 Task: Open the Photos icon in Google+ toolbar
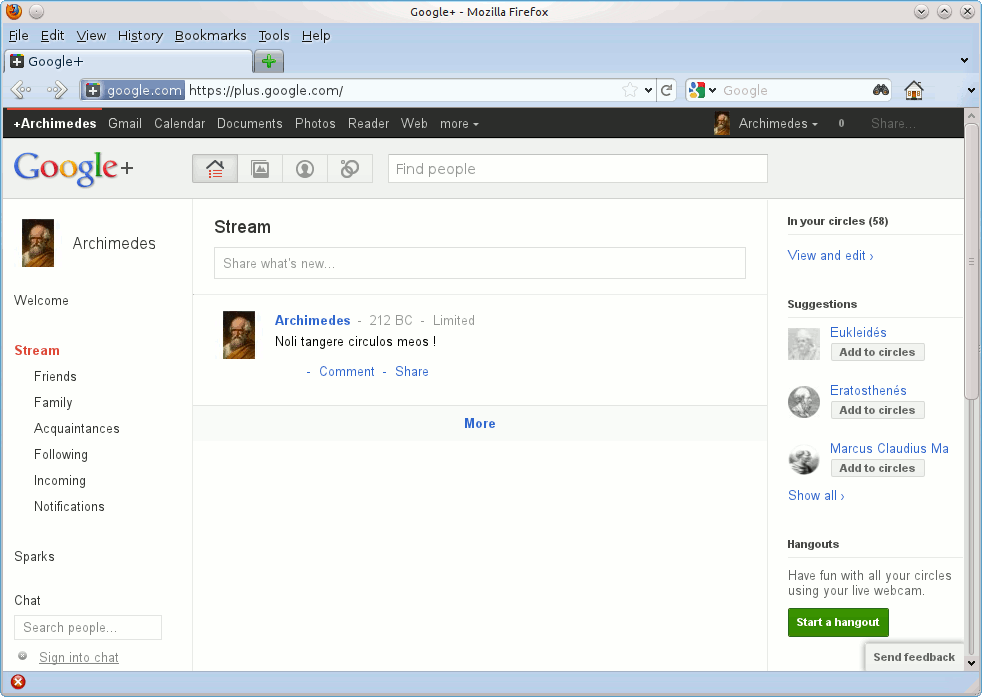click(x=260, y=168)
